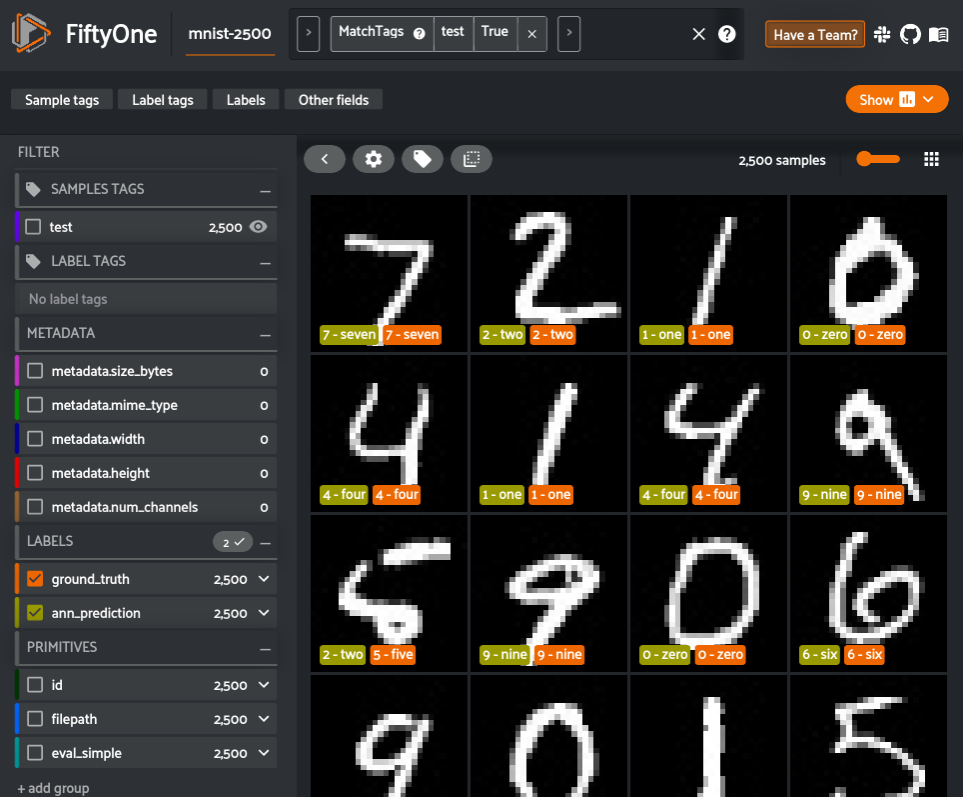The width and height of the screenshot is (965, 797).
Task: Click the + add group link
Action: pos(52,788)
